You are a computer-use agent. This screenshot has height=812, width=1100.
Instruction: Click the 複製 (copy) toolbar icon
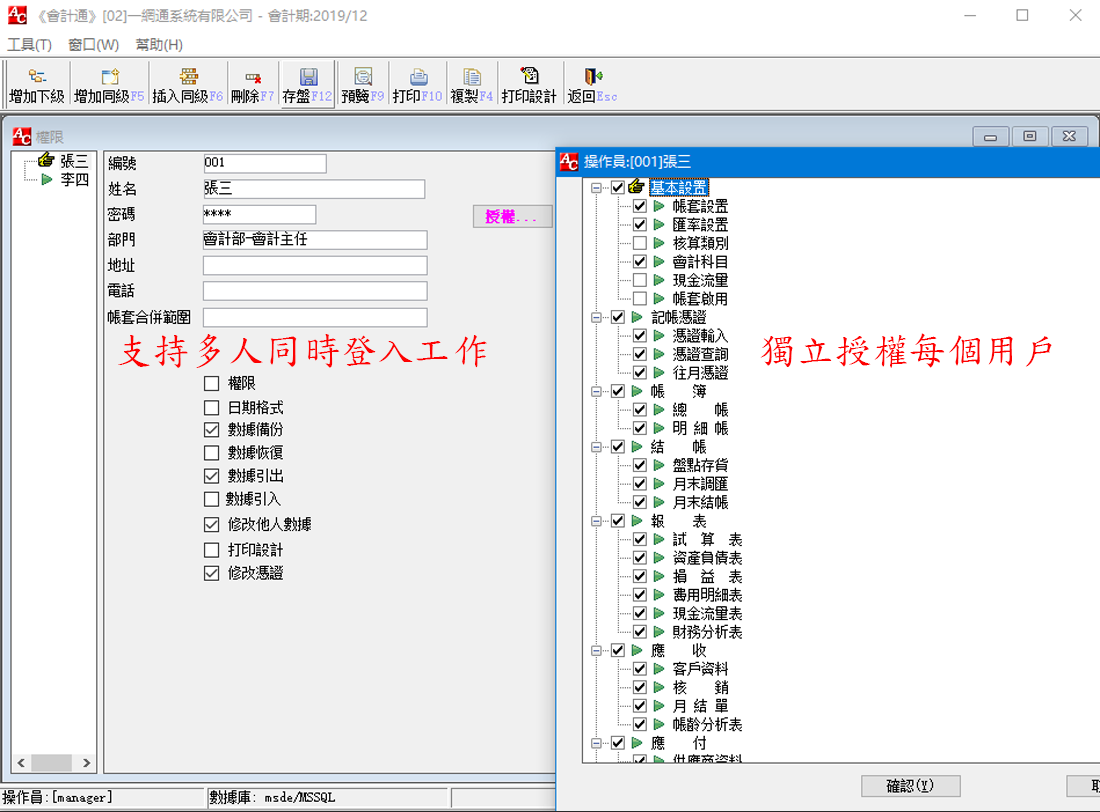click(x=470, y=84)
